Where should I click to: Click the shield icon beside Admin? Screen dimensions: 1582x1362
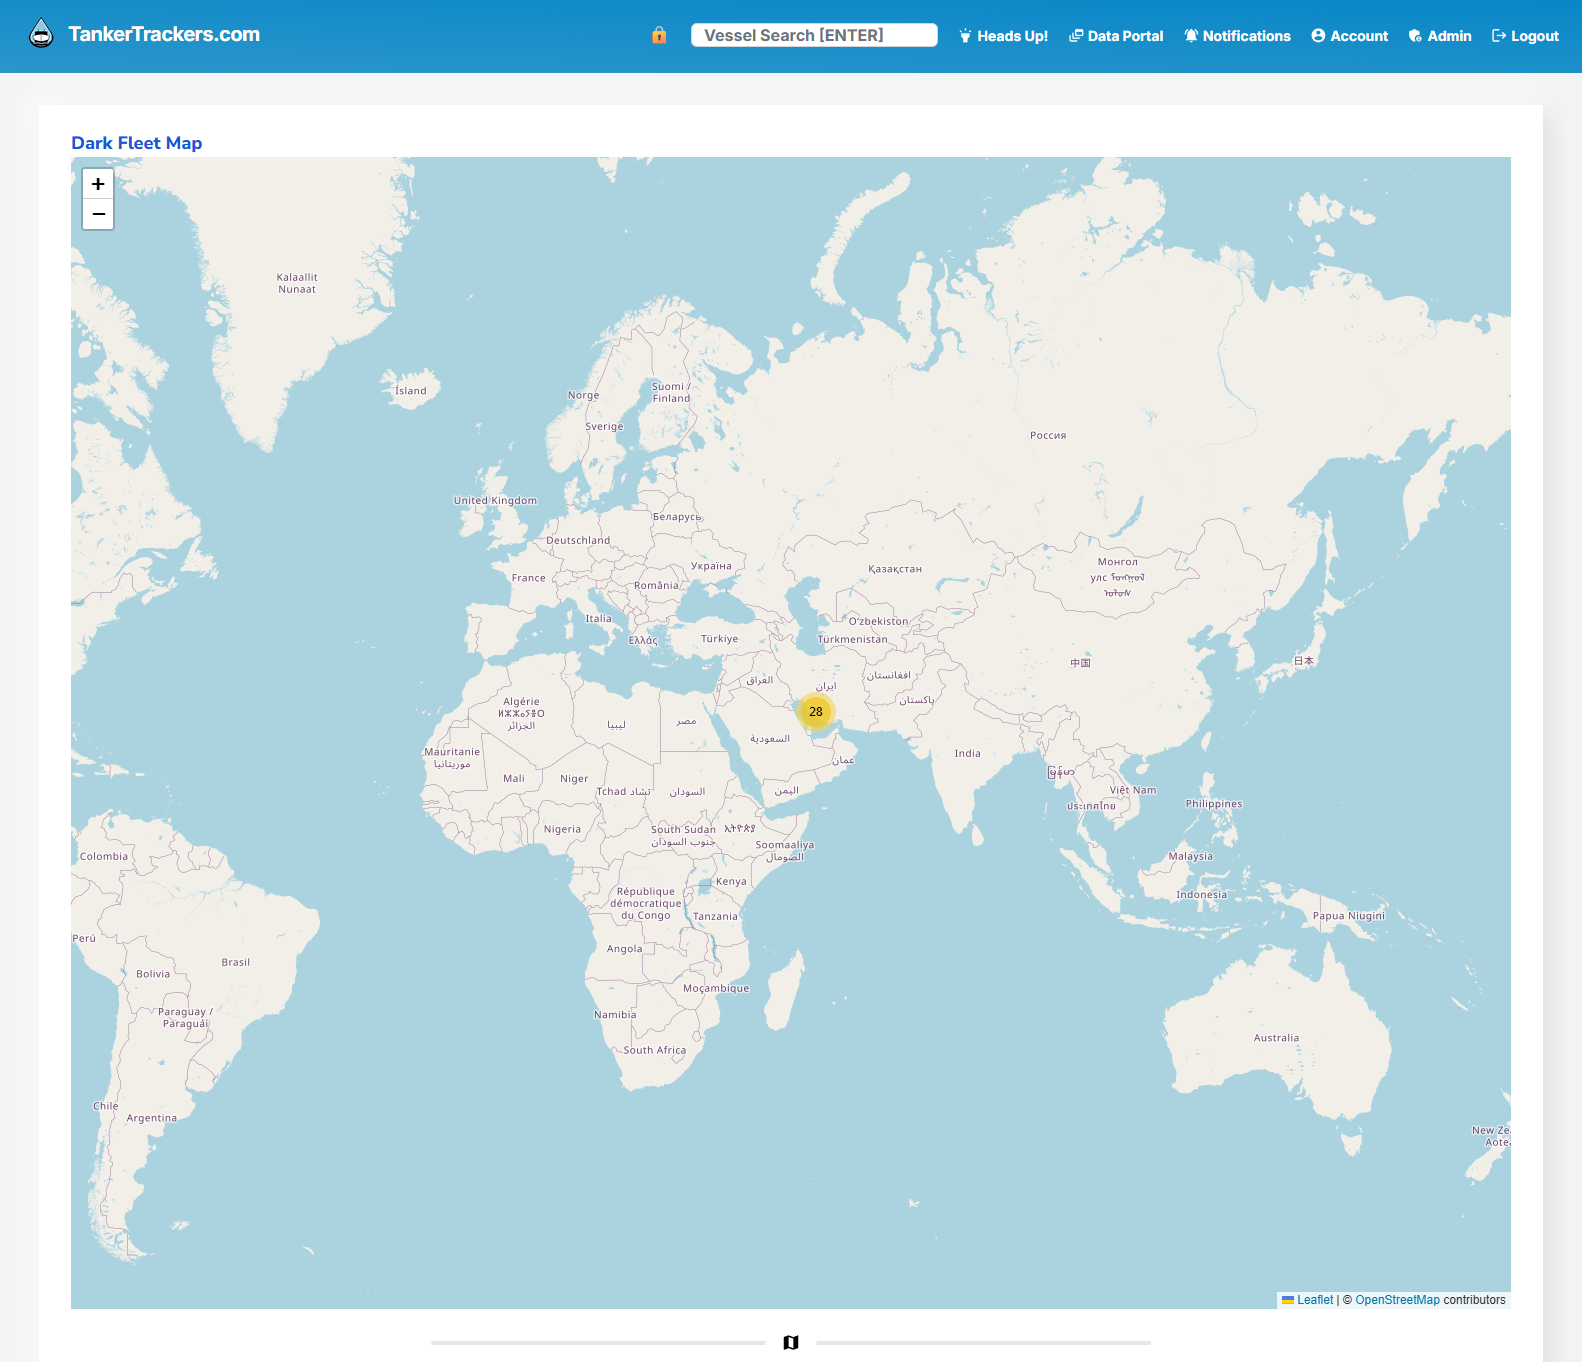(x=1415, y=36)
